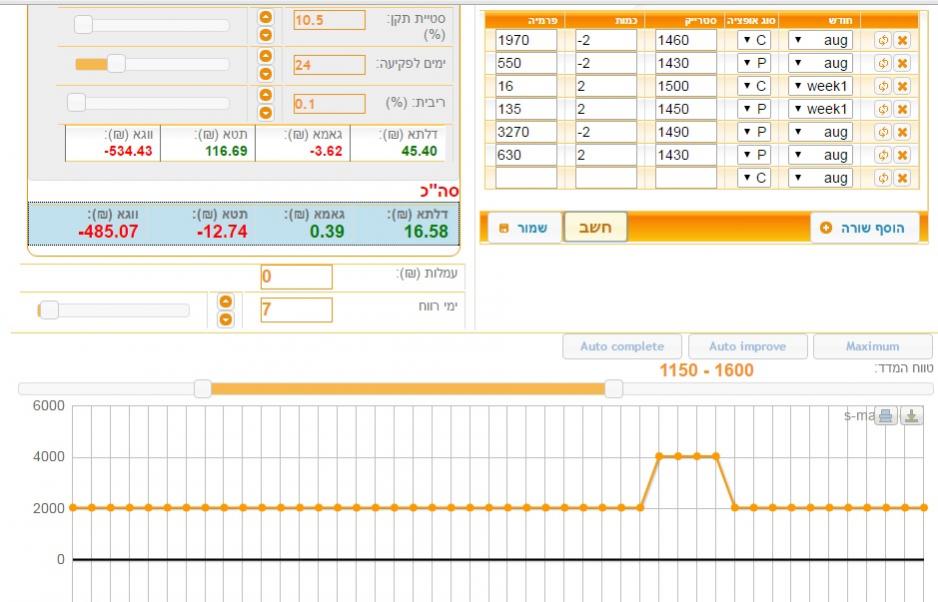This screenshot has height=602, width=938.
Task: Click the days to expiry slider handle
Action: (x=115, y=64)
